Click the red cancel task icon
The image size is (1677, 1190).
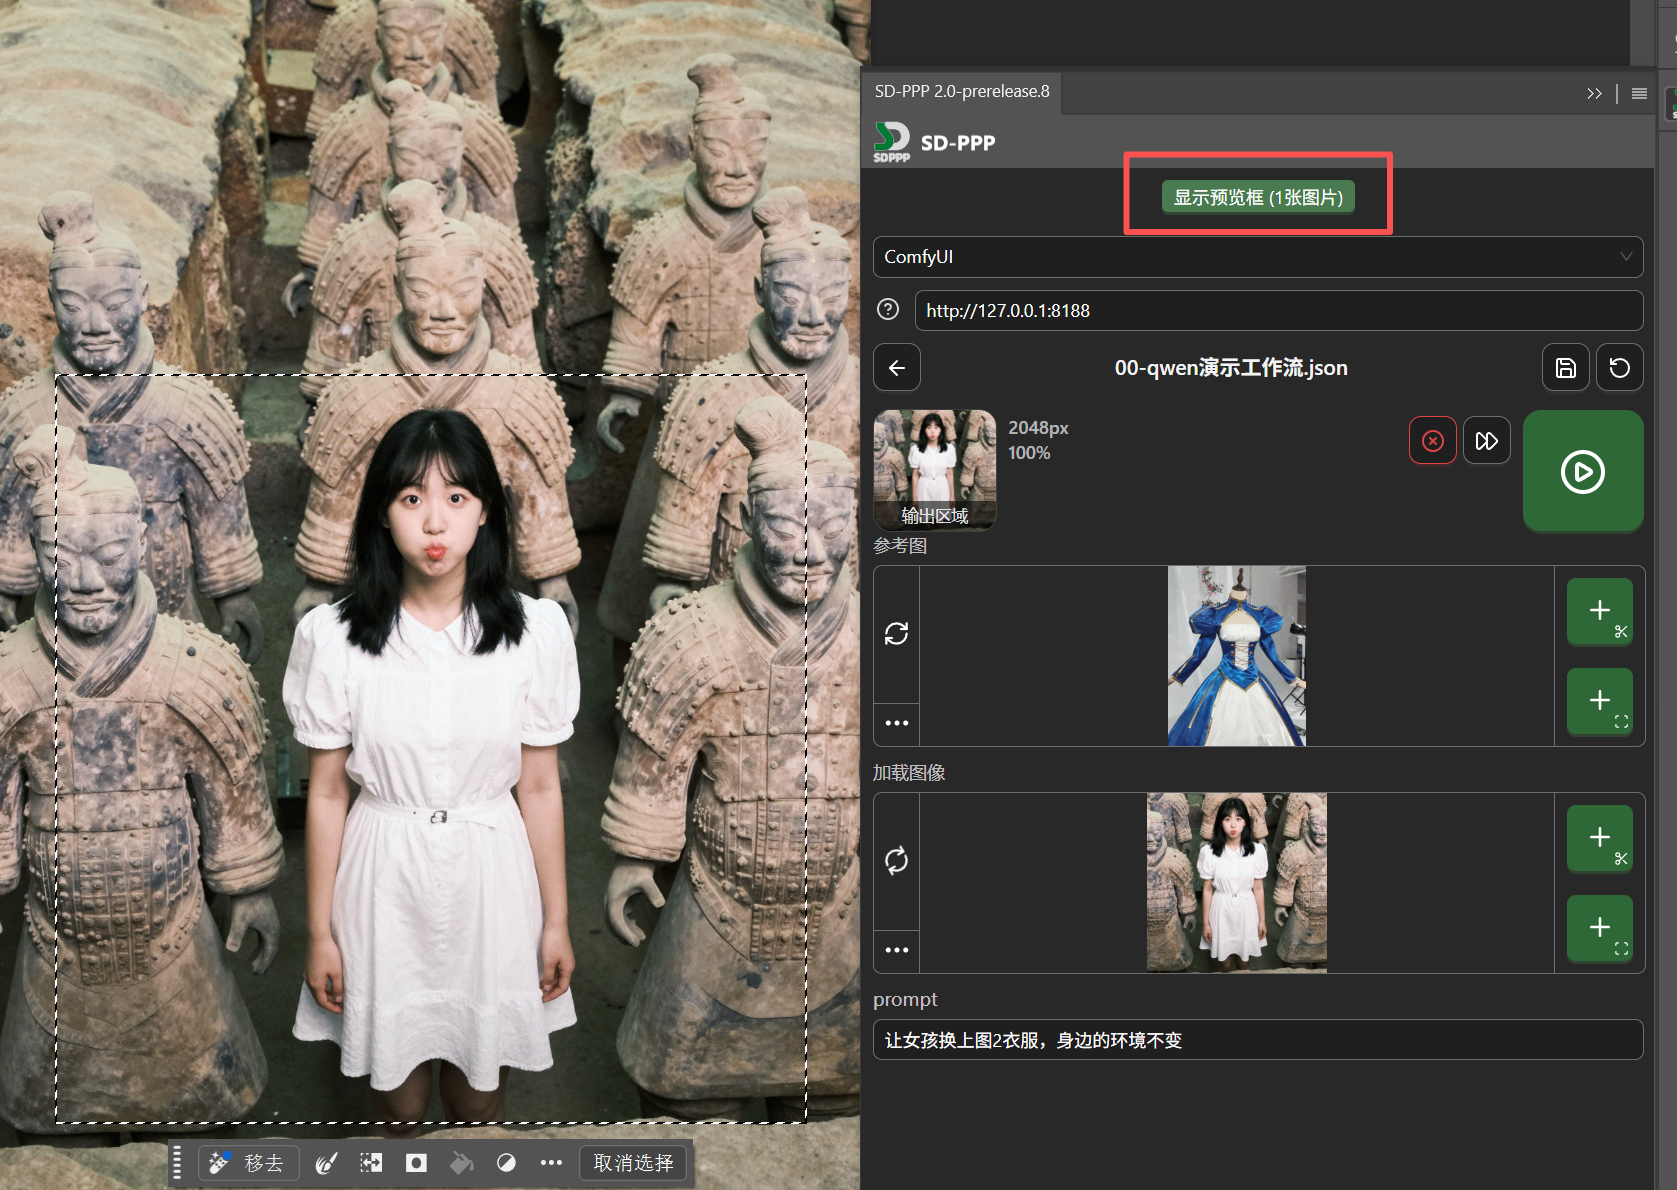(1432, 441)
